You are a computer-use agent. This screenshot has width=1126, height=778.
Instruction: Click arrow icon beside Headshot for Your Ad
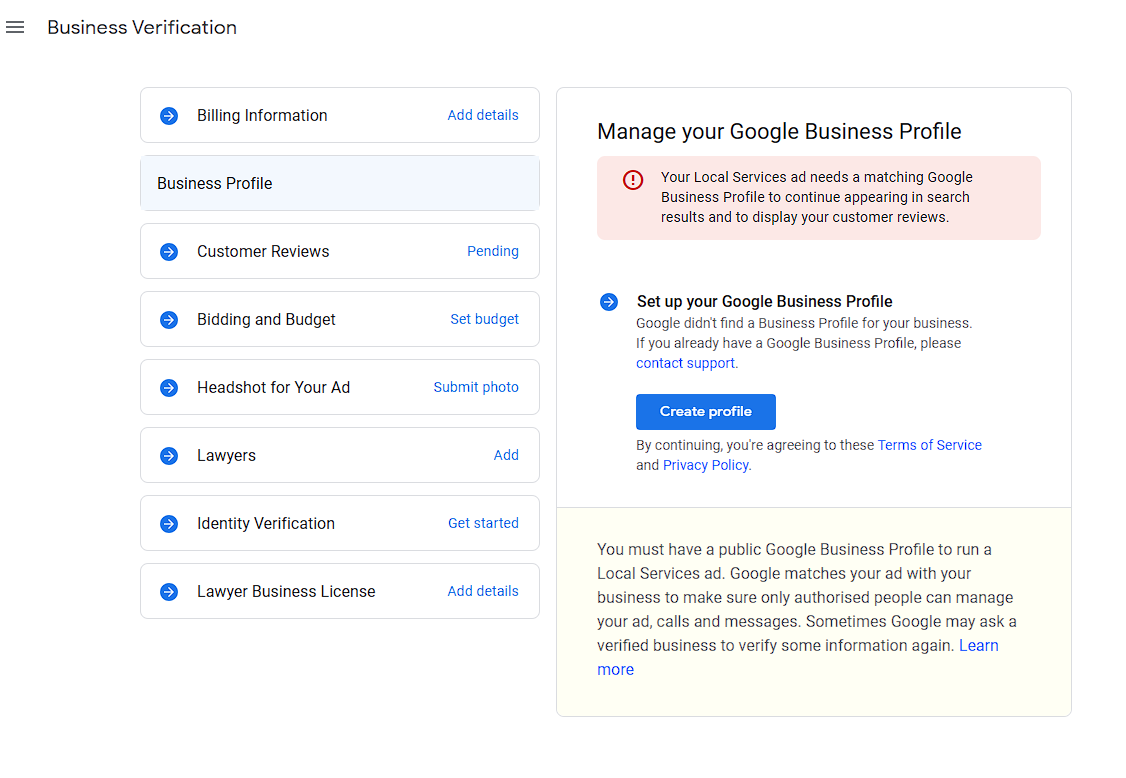pyautogui.click(x=169, y=388)
